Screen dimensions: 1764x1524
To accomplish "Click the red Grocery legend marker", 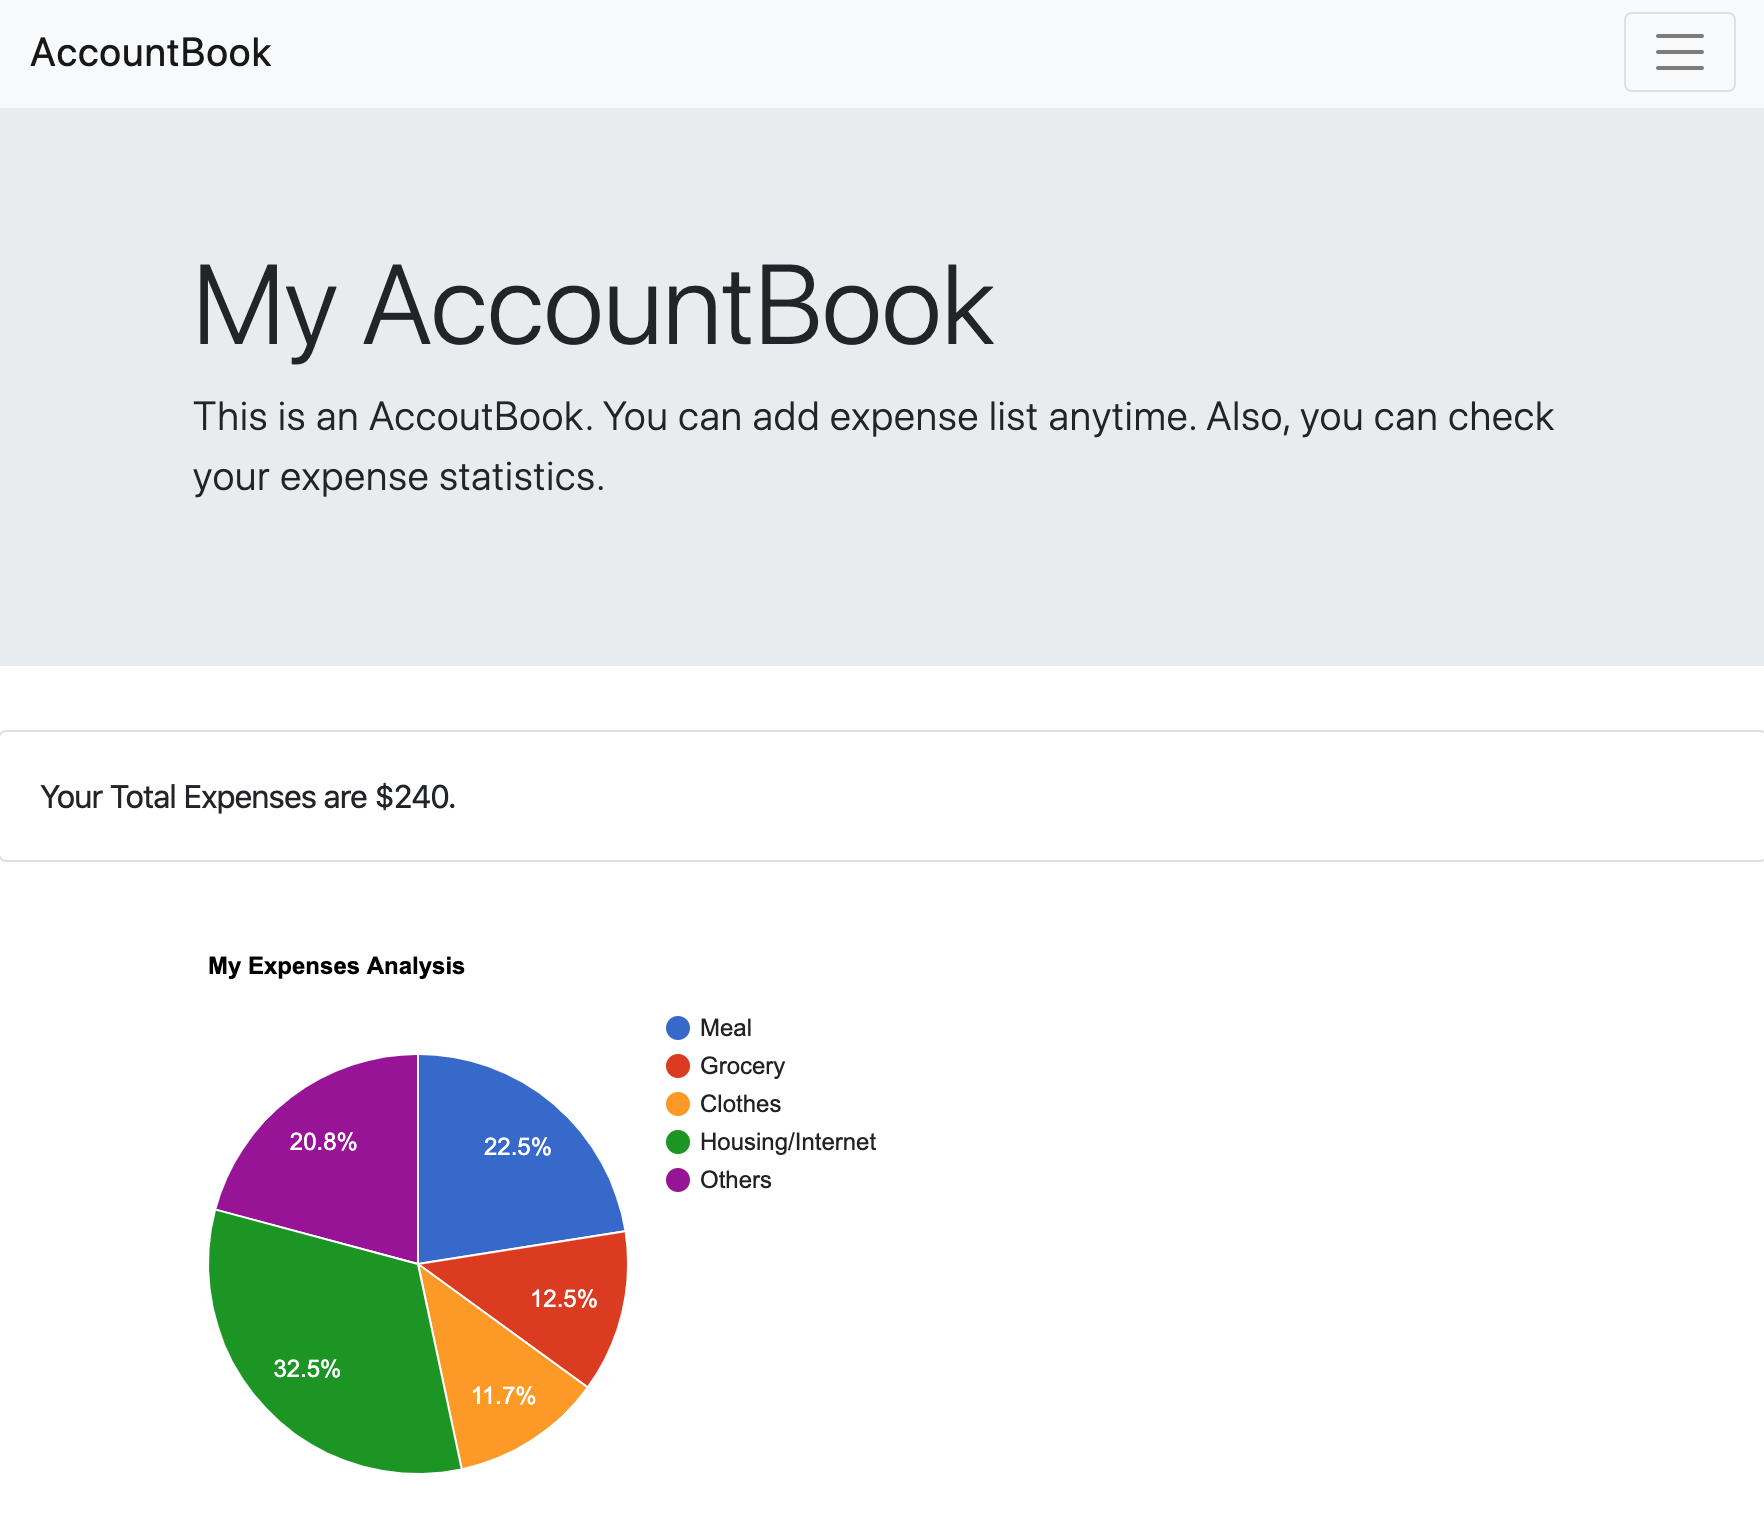I will [x=678, y=1066].
